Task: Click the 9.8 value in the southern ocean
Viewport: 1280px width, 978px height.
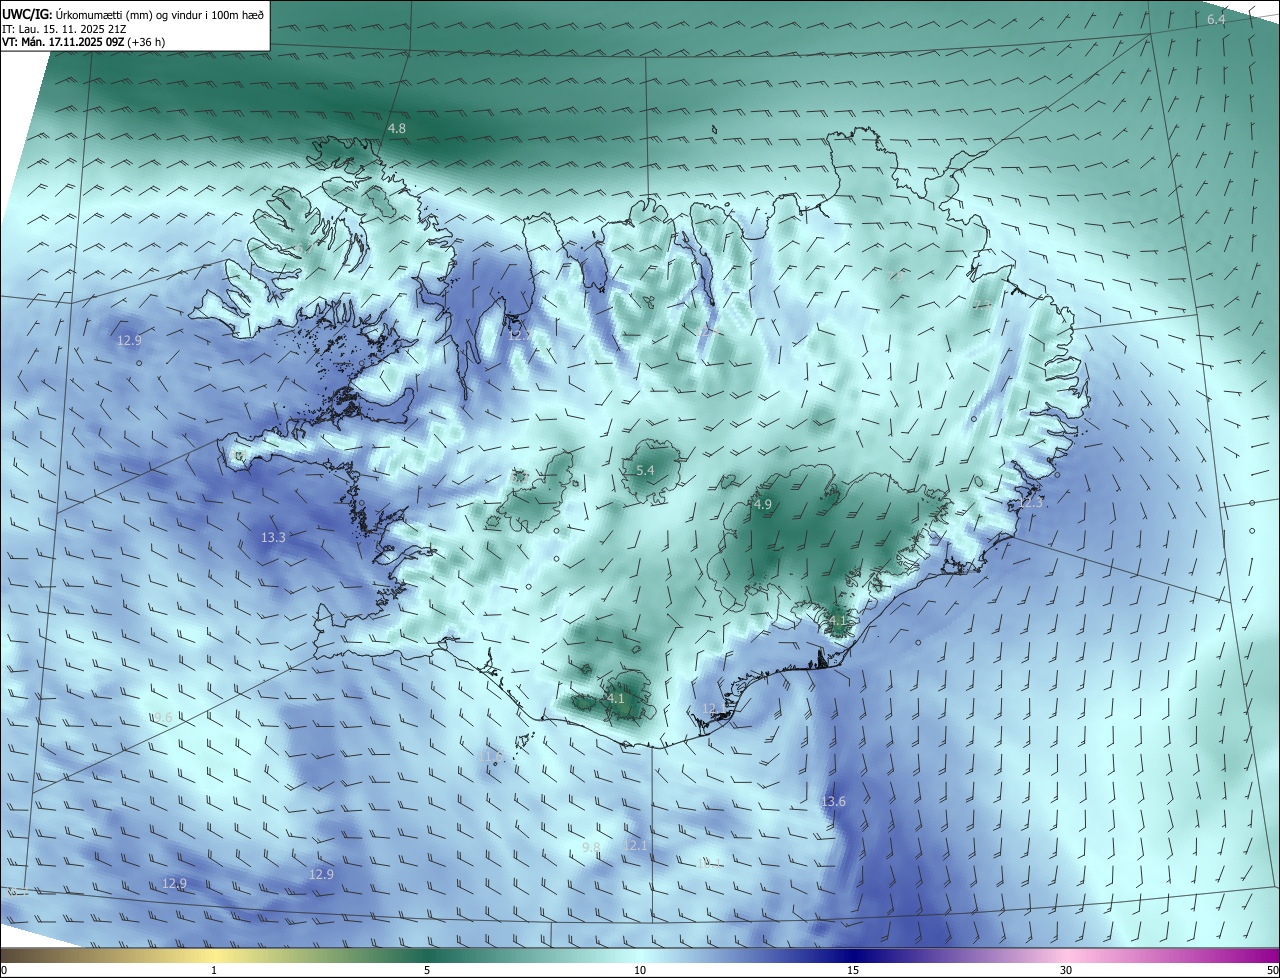Action: pos(591,848)
